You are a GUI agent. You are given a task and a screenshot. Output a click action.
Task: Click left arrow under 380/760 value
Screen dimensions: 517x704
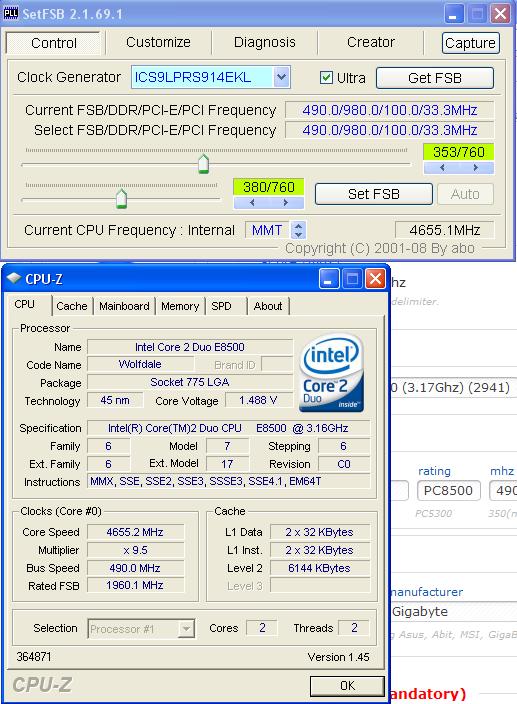tap(252, 202)
